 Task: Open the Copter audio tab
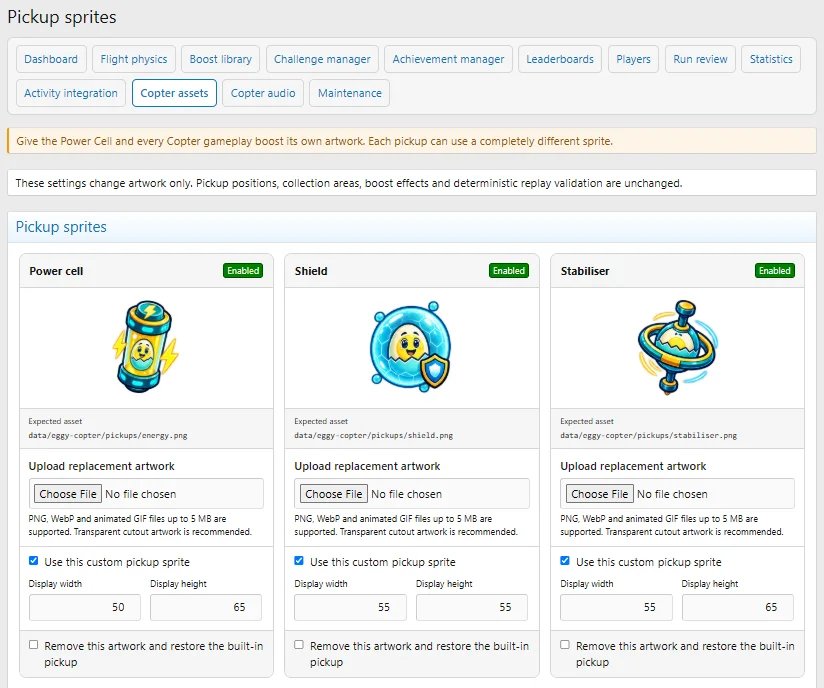click(263, 93)
